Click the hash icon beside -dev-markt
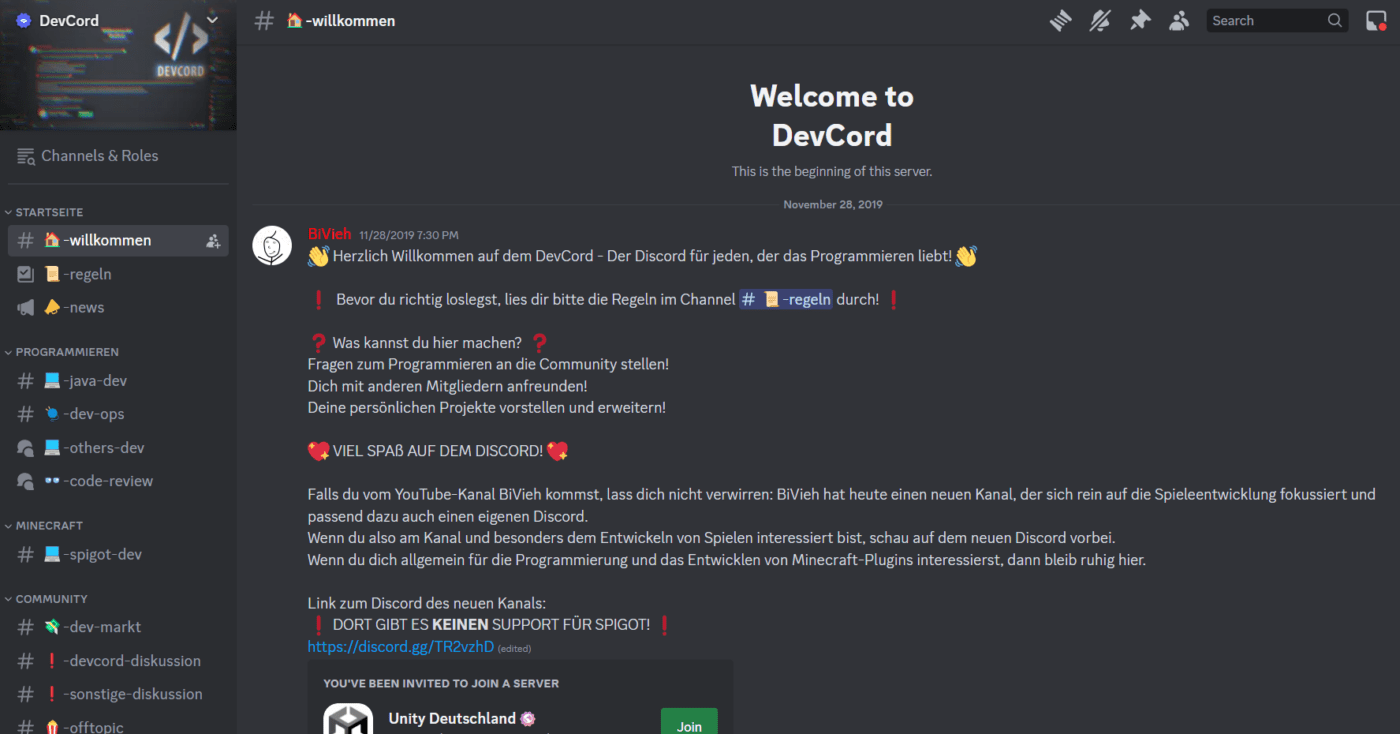The width and height of the screenshot is (1400, 734). click(x=26, y=627)
